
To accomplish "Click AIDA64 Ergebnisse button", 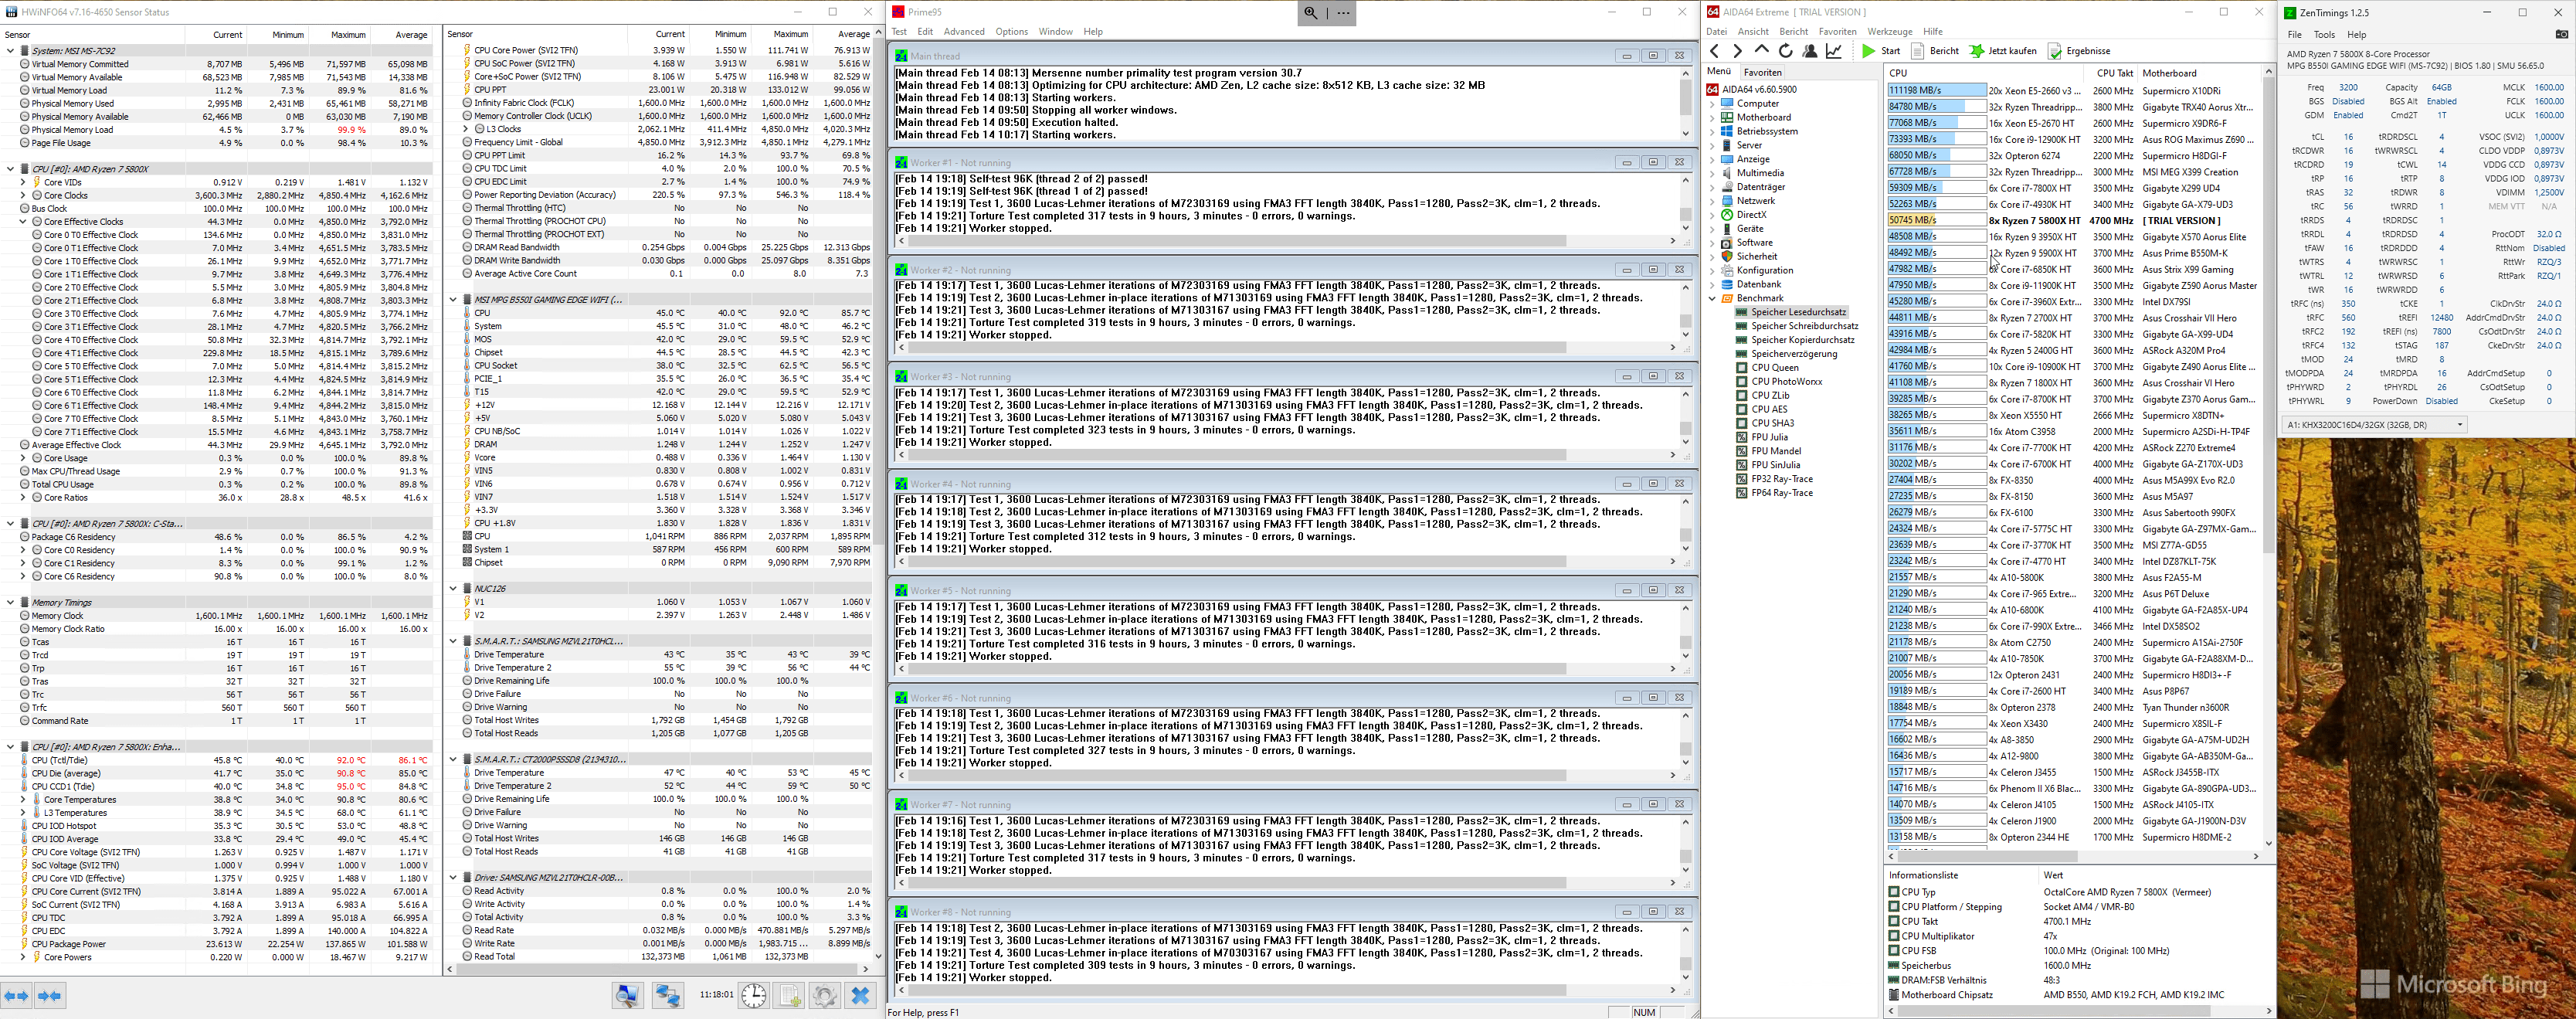I will click(x=2079, y=51).
